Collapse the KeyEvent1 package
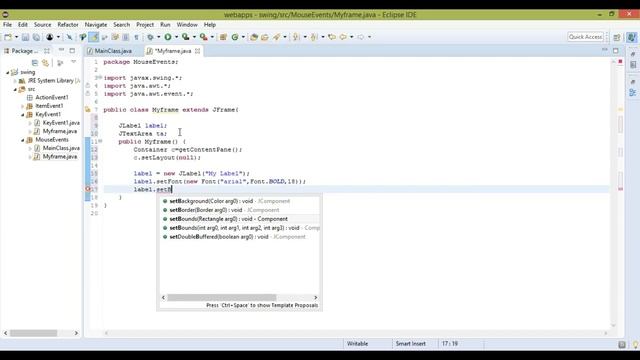The width and height of the screenshot is (640, 360). tap(22, 115)
